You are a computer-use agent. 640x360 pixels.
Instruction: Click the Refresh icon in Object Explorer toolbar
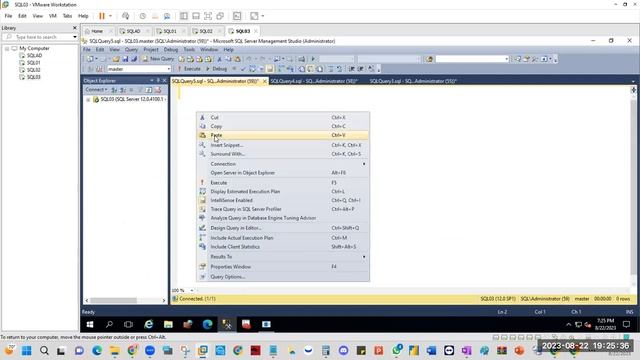coord(149,90)
